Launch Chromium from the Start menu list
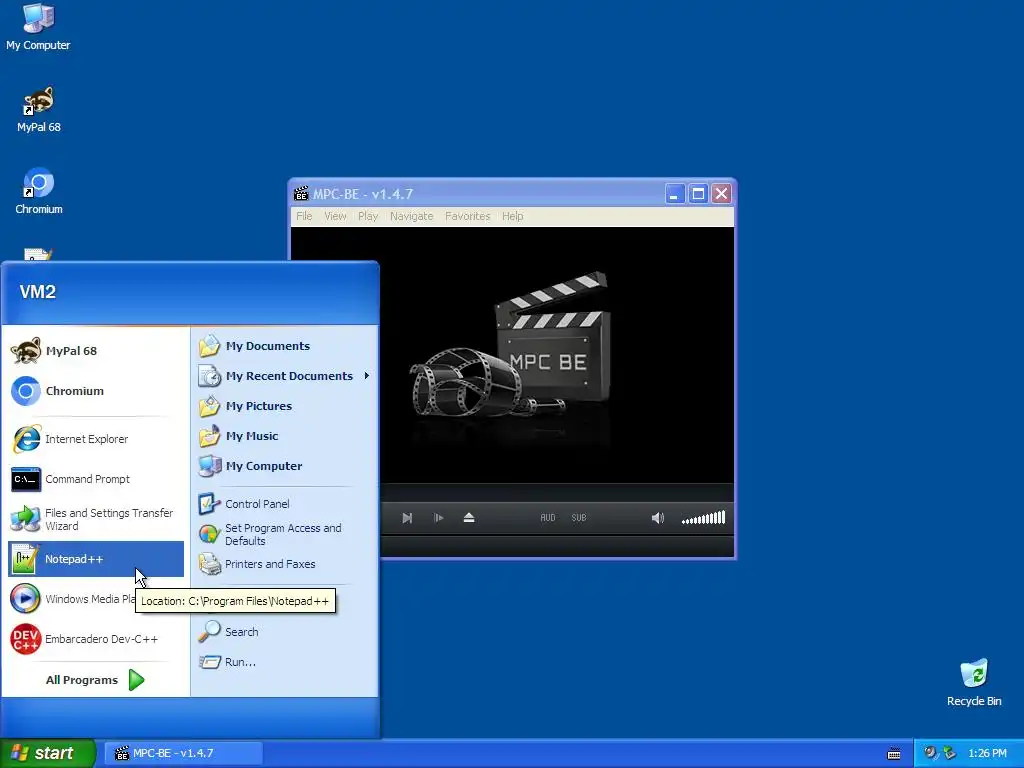1024x768 pixels. (95, 391)
